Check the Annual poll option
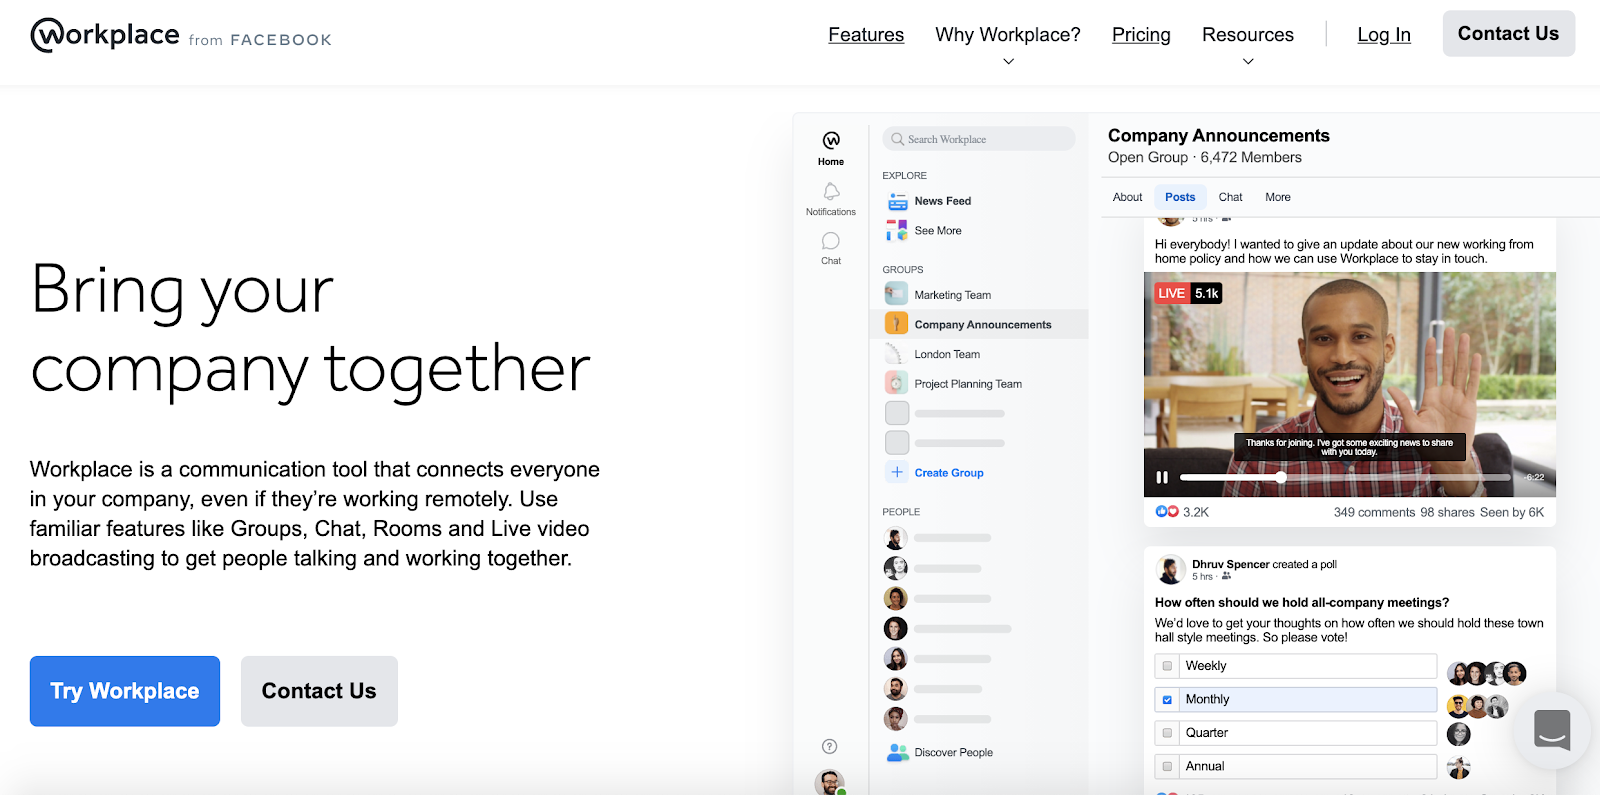Screen dimensions: 1600x795 [1167, 767]
